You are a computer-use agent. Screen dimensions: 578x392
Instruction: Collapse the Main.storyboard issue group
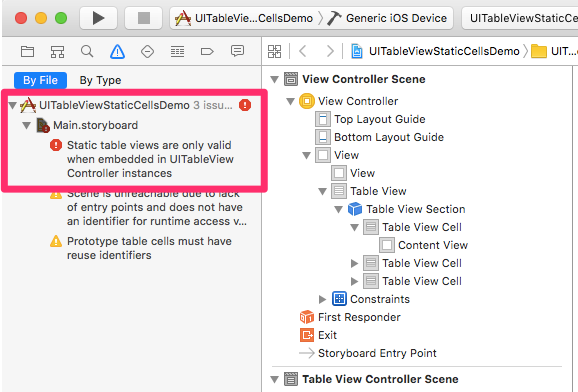click(26, 125)
